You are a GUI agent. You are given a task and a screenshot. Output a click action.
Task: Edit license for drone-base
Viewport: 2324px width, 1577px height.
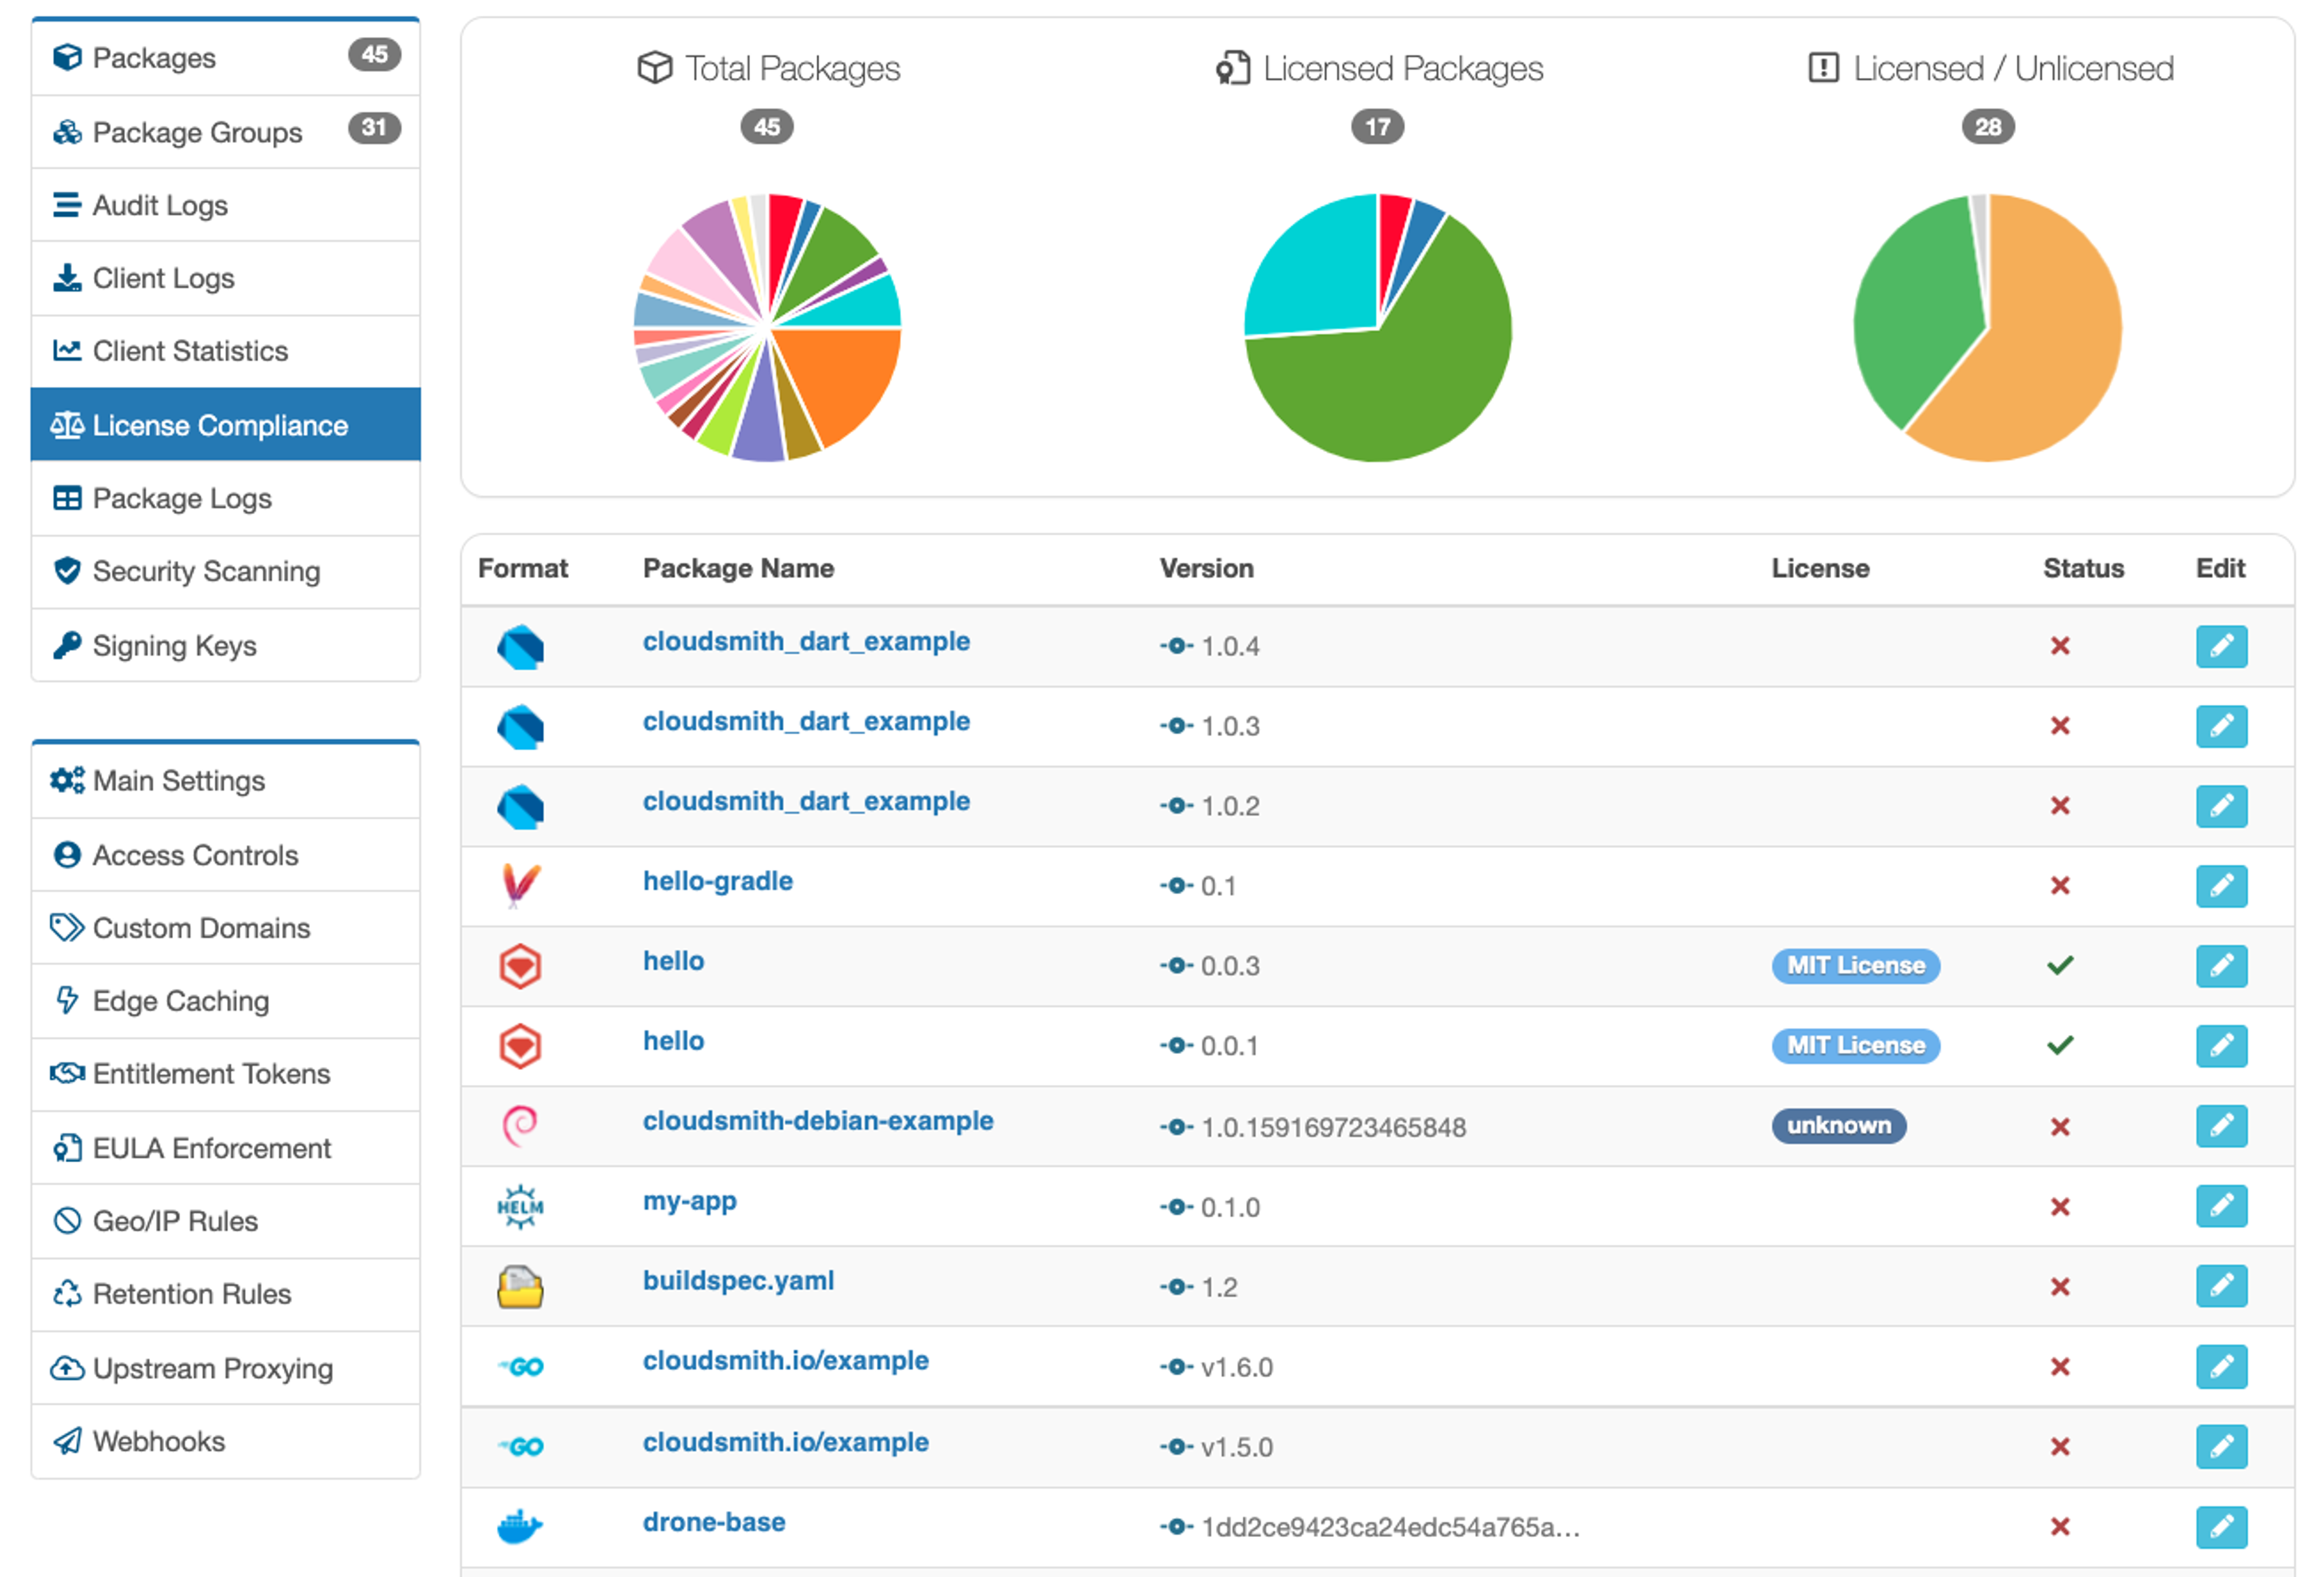(2221, 1527)
